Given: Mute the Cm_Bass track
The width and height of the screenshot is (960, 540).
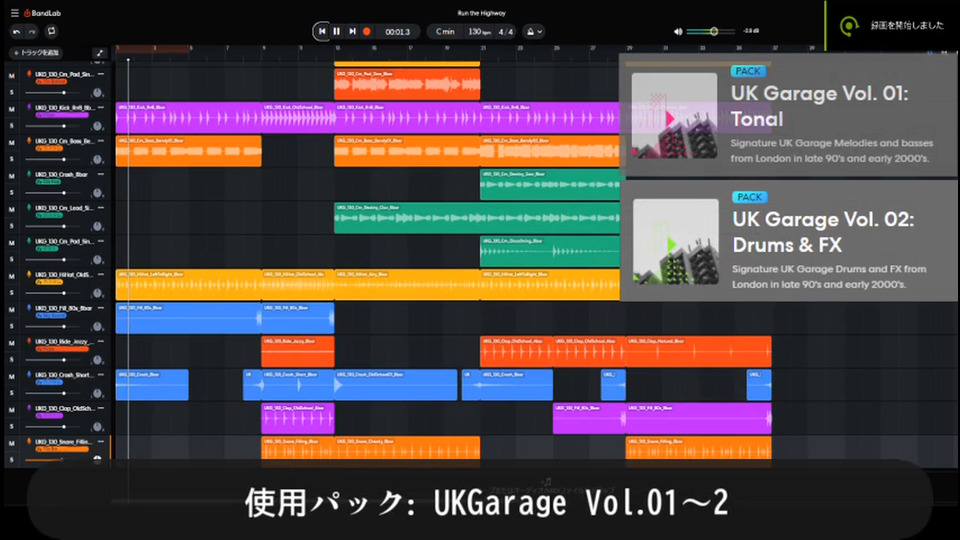Looking at the screenshot, I should click(12, 143).
